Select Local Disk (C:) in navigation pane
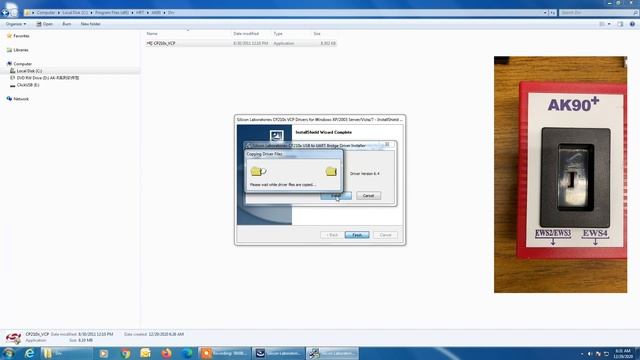Screen dimensions: 640x360 [29, 71]
